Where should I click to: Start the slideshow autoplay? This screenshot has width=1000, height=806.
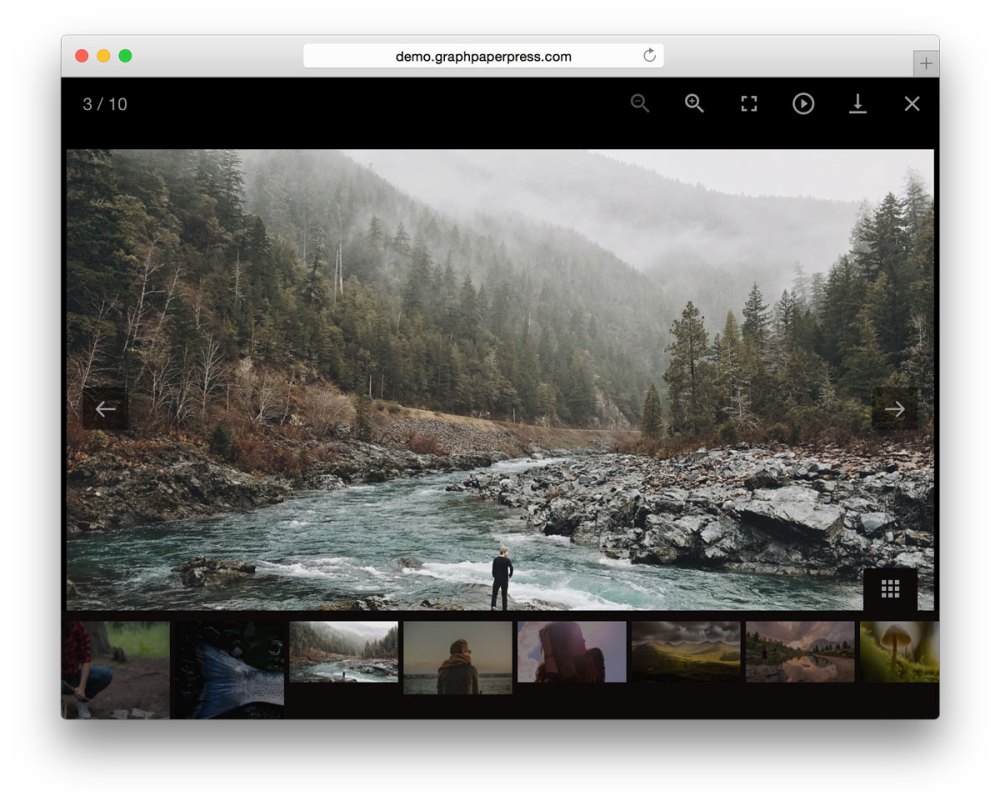point(803,104)
